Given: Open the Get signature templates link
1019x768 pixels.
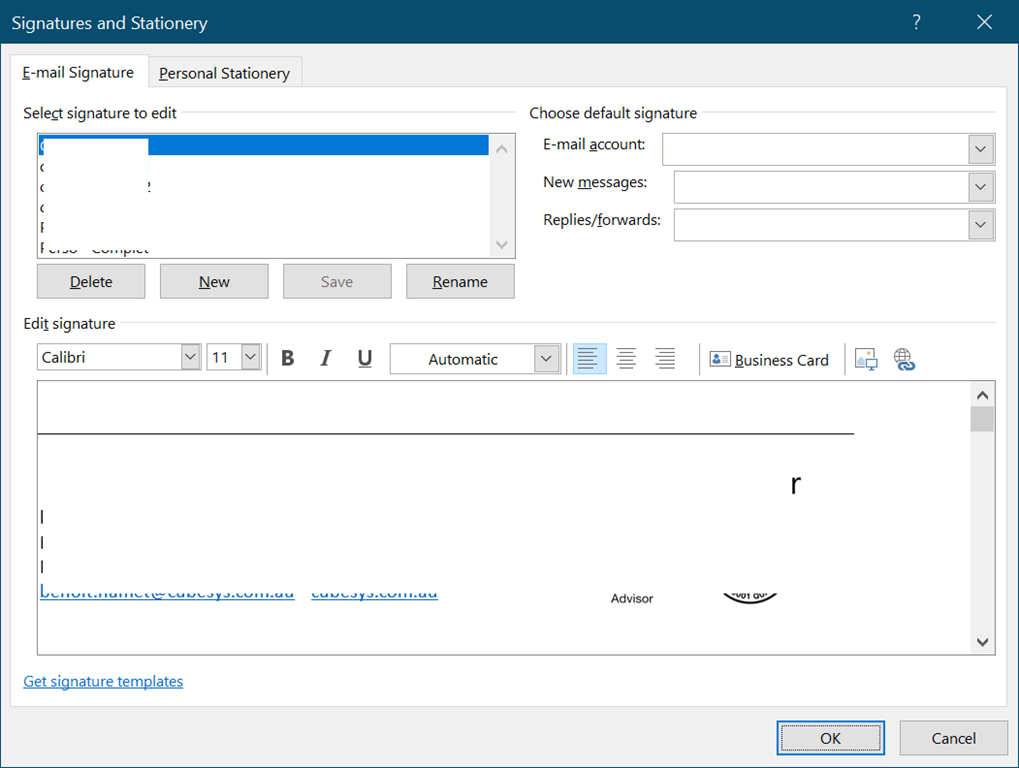Looking at the screenshot, I should (103, 681).
